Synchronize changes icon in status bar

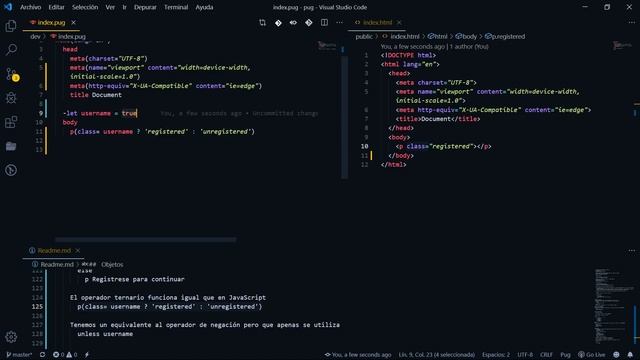(42, 355)
